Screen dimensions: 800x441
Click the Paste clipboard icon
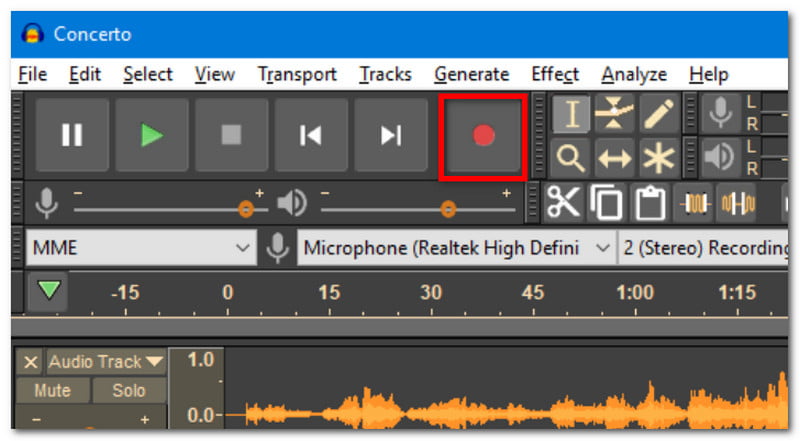pos(649,203)
